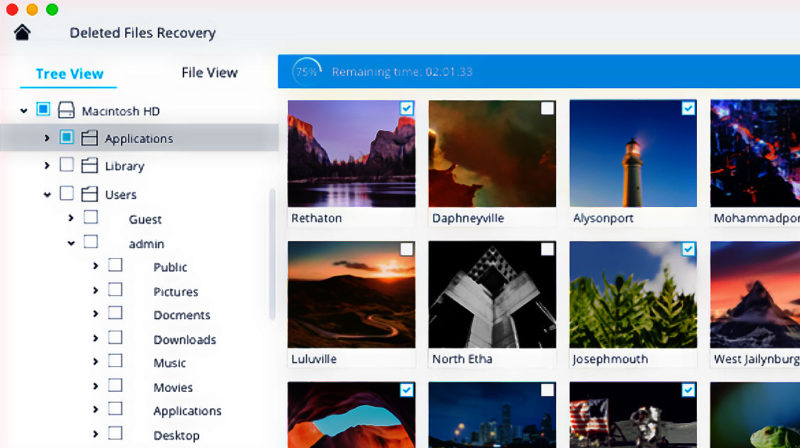
Task: Go to the Home screen icon
Action: 22,33
